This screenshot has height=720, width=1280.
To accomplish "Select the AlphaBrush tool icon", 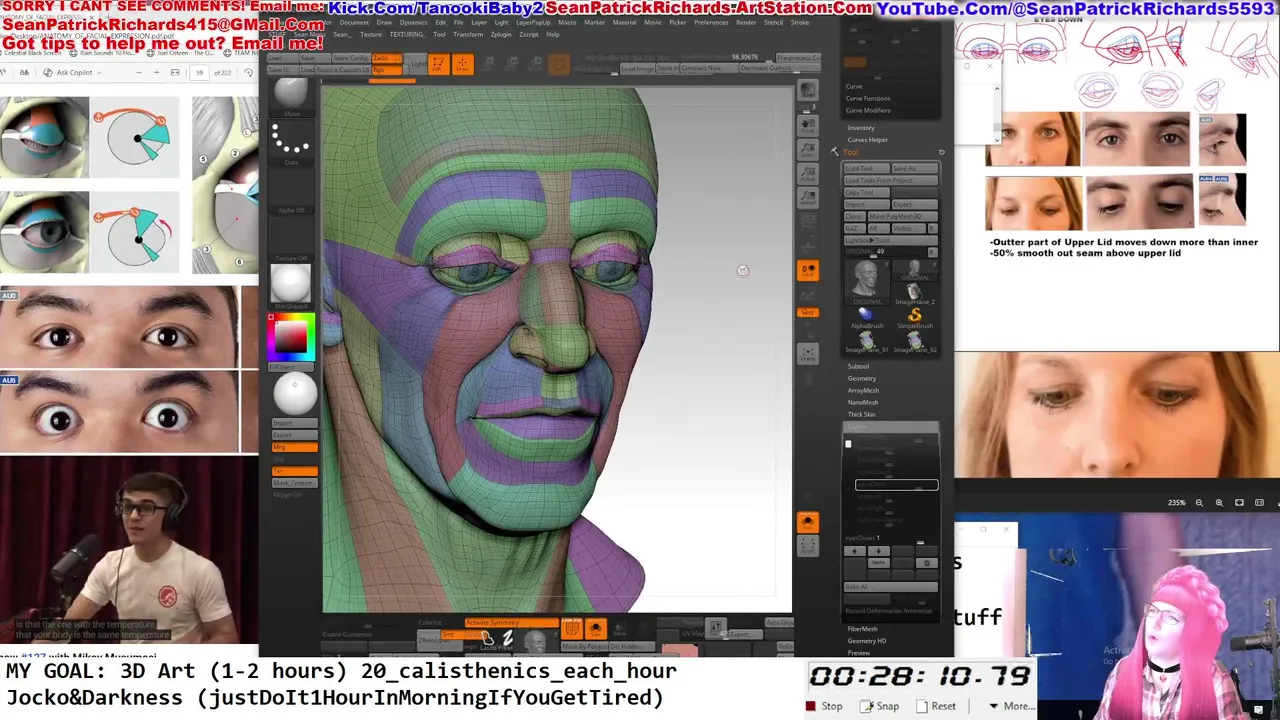I will point(866,316).
